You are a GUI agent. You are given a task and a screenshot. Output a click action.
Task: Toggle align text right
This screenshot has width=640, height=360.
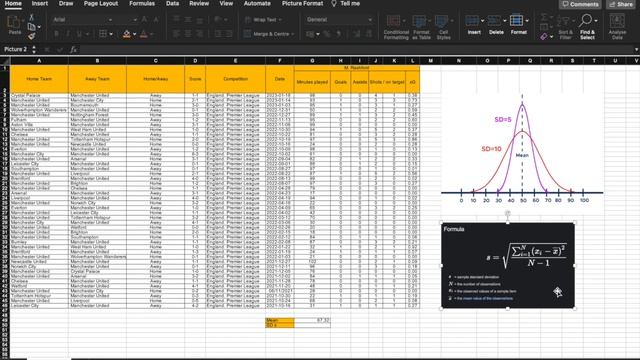click(x=200, y=34)
